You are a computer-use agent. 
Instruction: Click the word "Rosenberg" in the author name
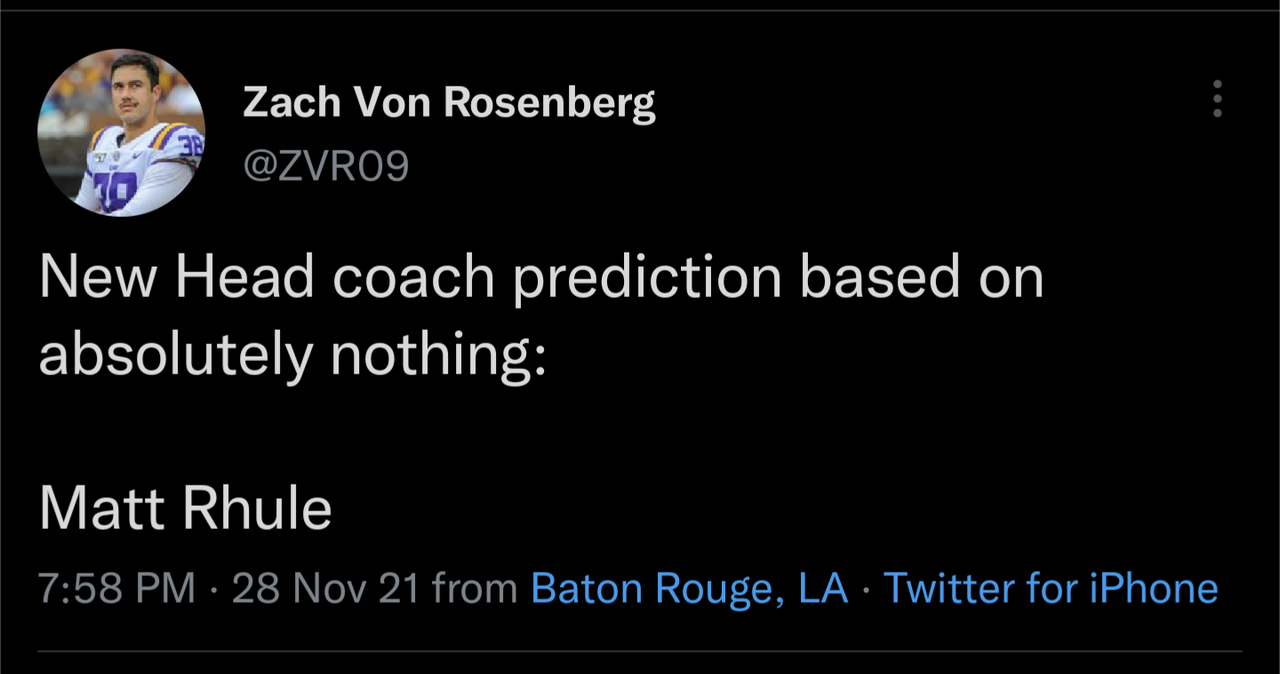(549, 102)
